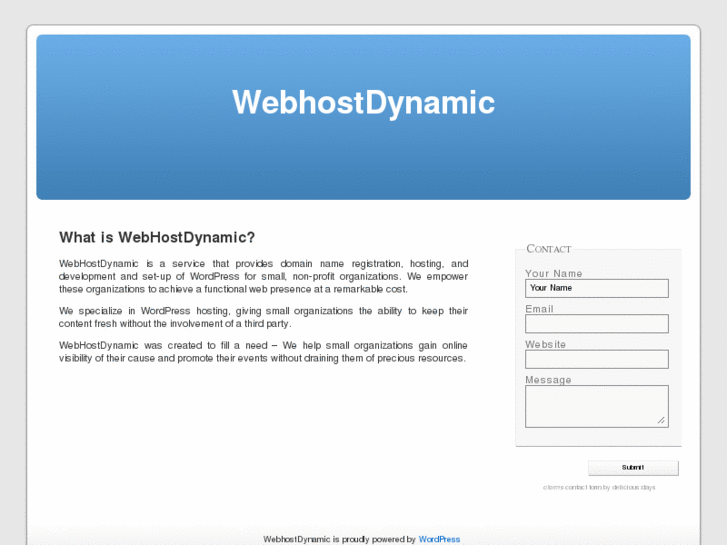Click the 'What is WebHostDynamic?' heading

[157, 237]
